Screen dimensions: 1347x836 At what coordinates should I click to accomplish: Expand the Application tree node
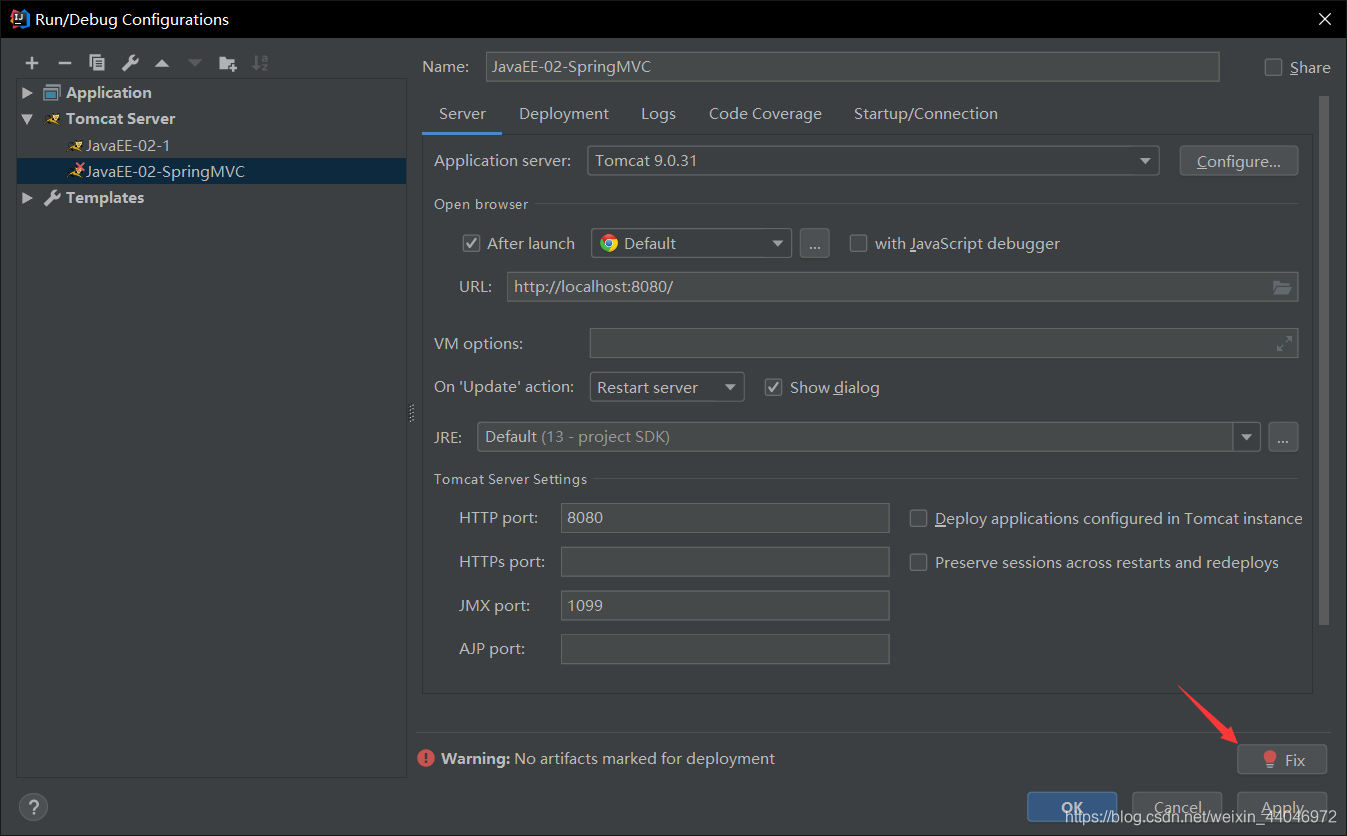[27, 93]
